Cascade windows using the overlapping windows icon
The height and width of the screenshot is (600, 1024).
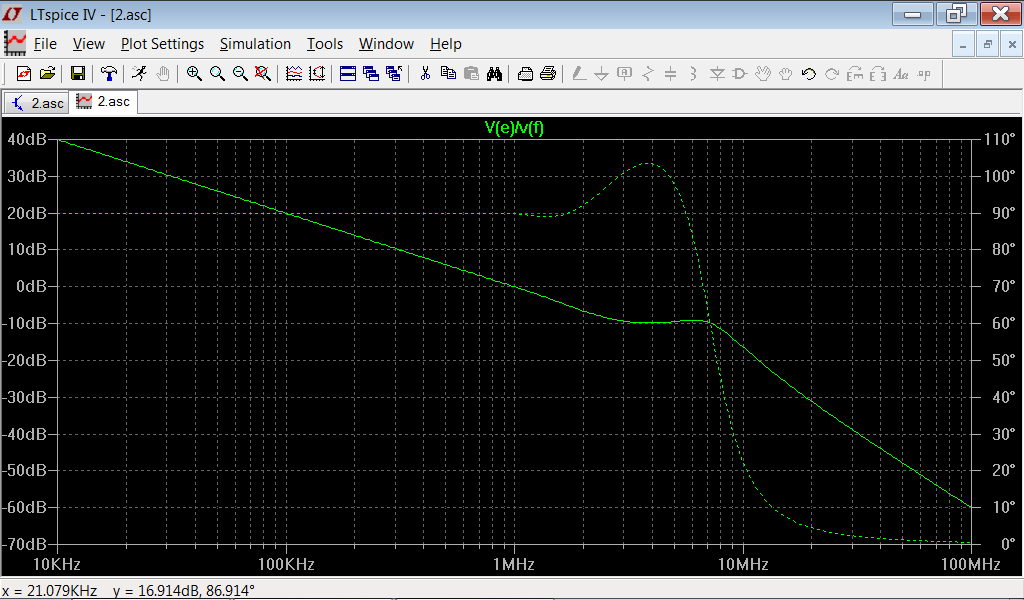point(371,74)
